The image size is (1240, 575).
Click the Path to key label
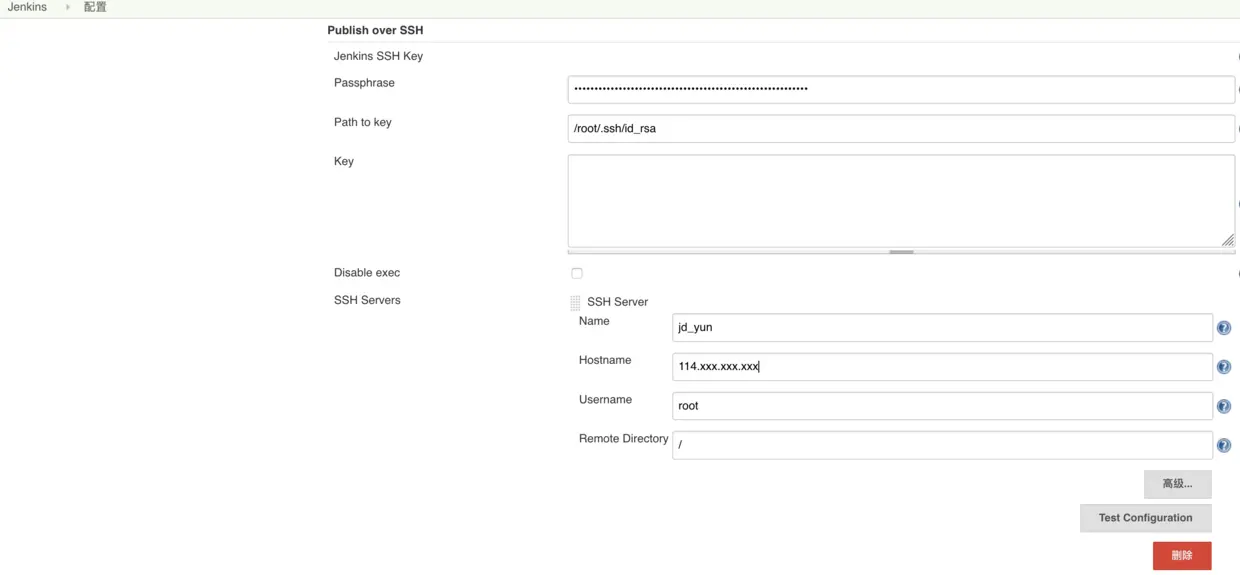tap(363, 122)
